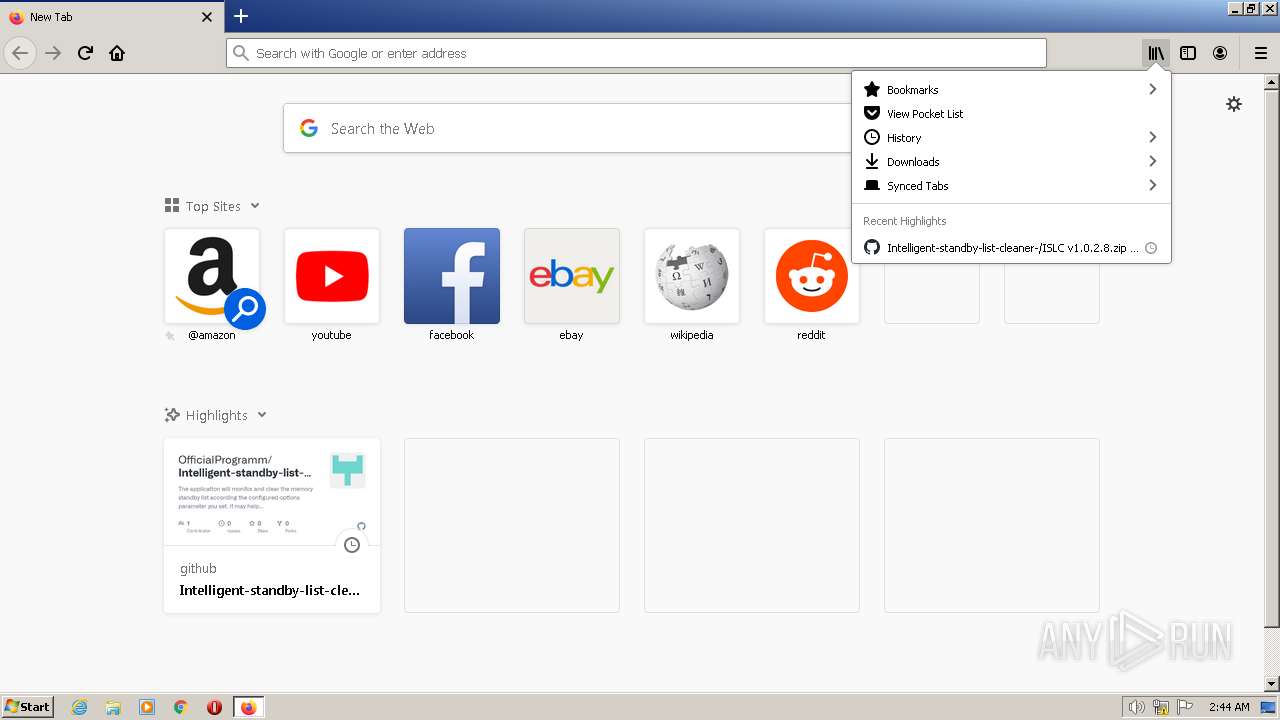Show sidebars toolbar button
Viewport: 1280px width, 720px height.
pos(1188,53)
